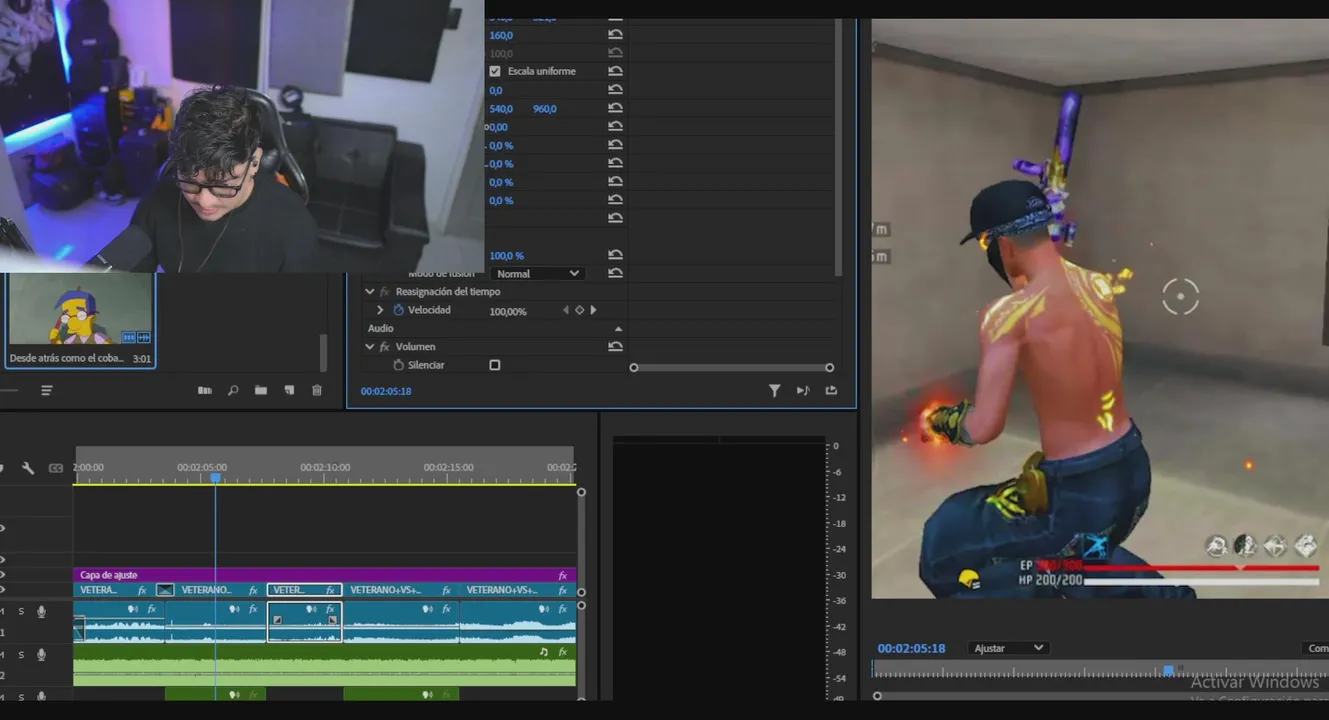The height and width of the screenshot is (720, 1329).
Task: Toggle the Velocidad animation stopwatch
Action: pyautogui.click(x=398, y=310)
